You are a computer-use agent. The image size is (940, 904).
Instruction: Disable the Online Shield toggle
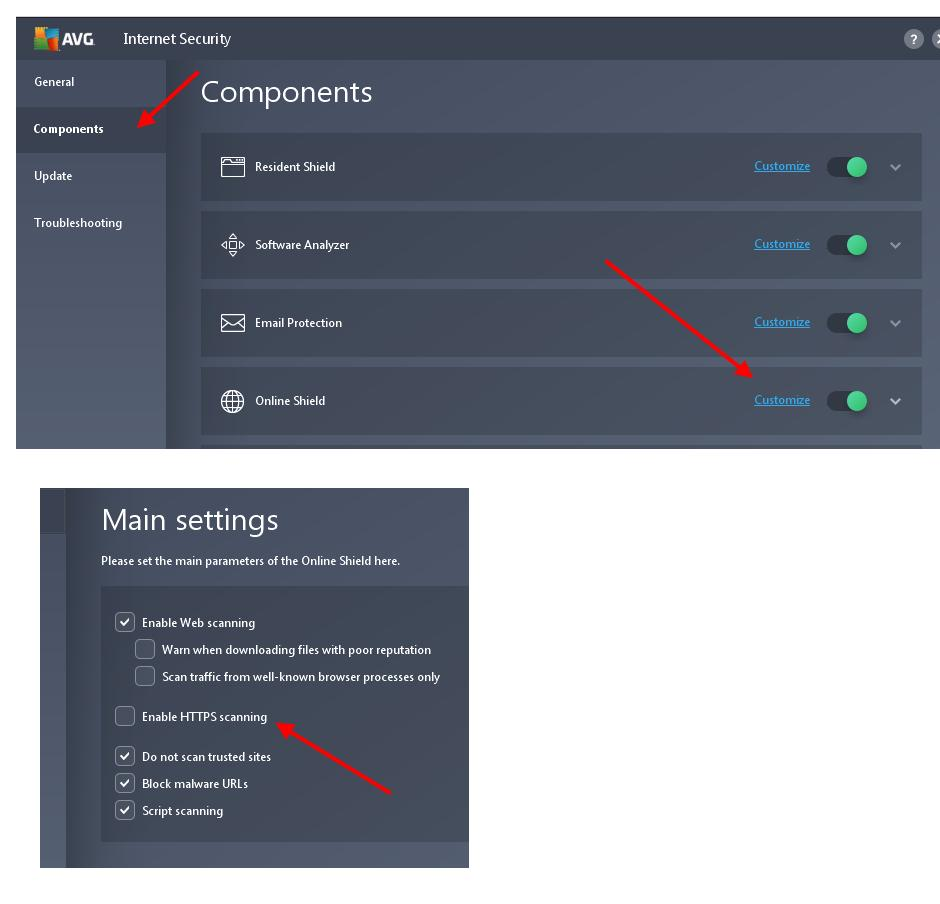[x=847, y=400]
